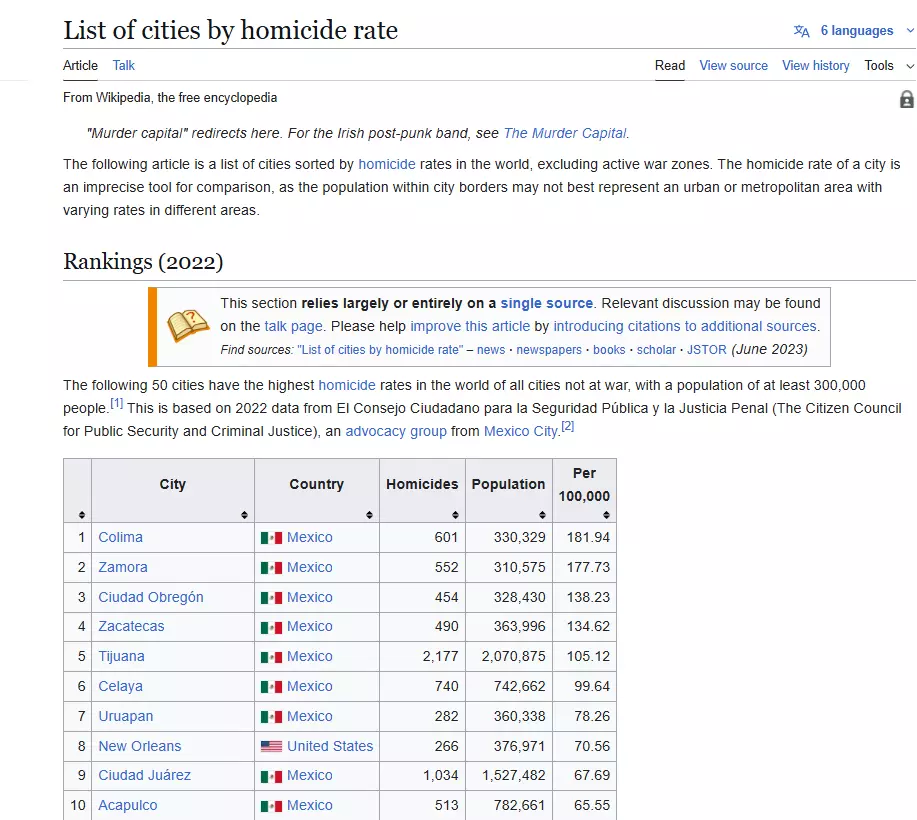The height and width of the screenshot is (820, 917).
Task: Open the Tijuana city link
Action: click(121, 656)
